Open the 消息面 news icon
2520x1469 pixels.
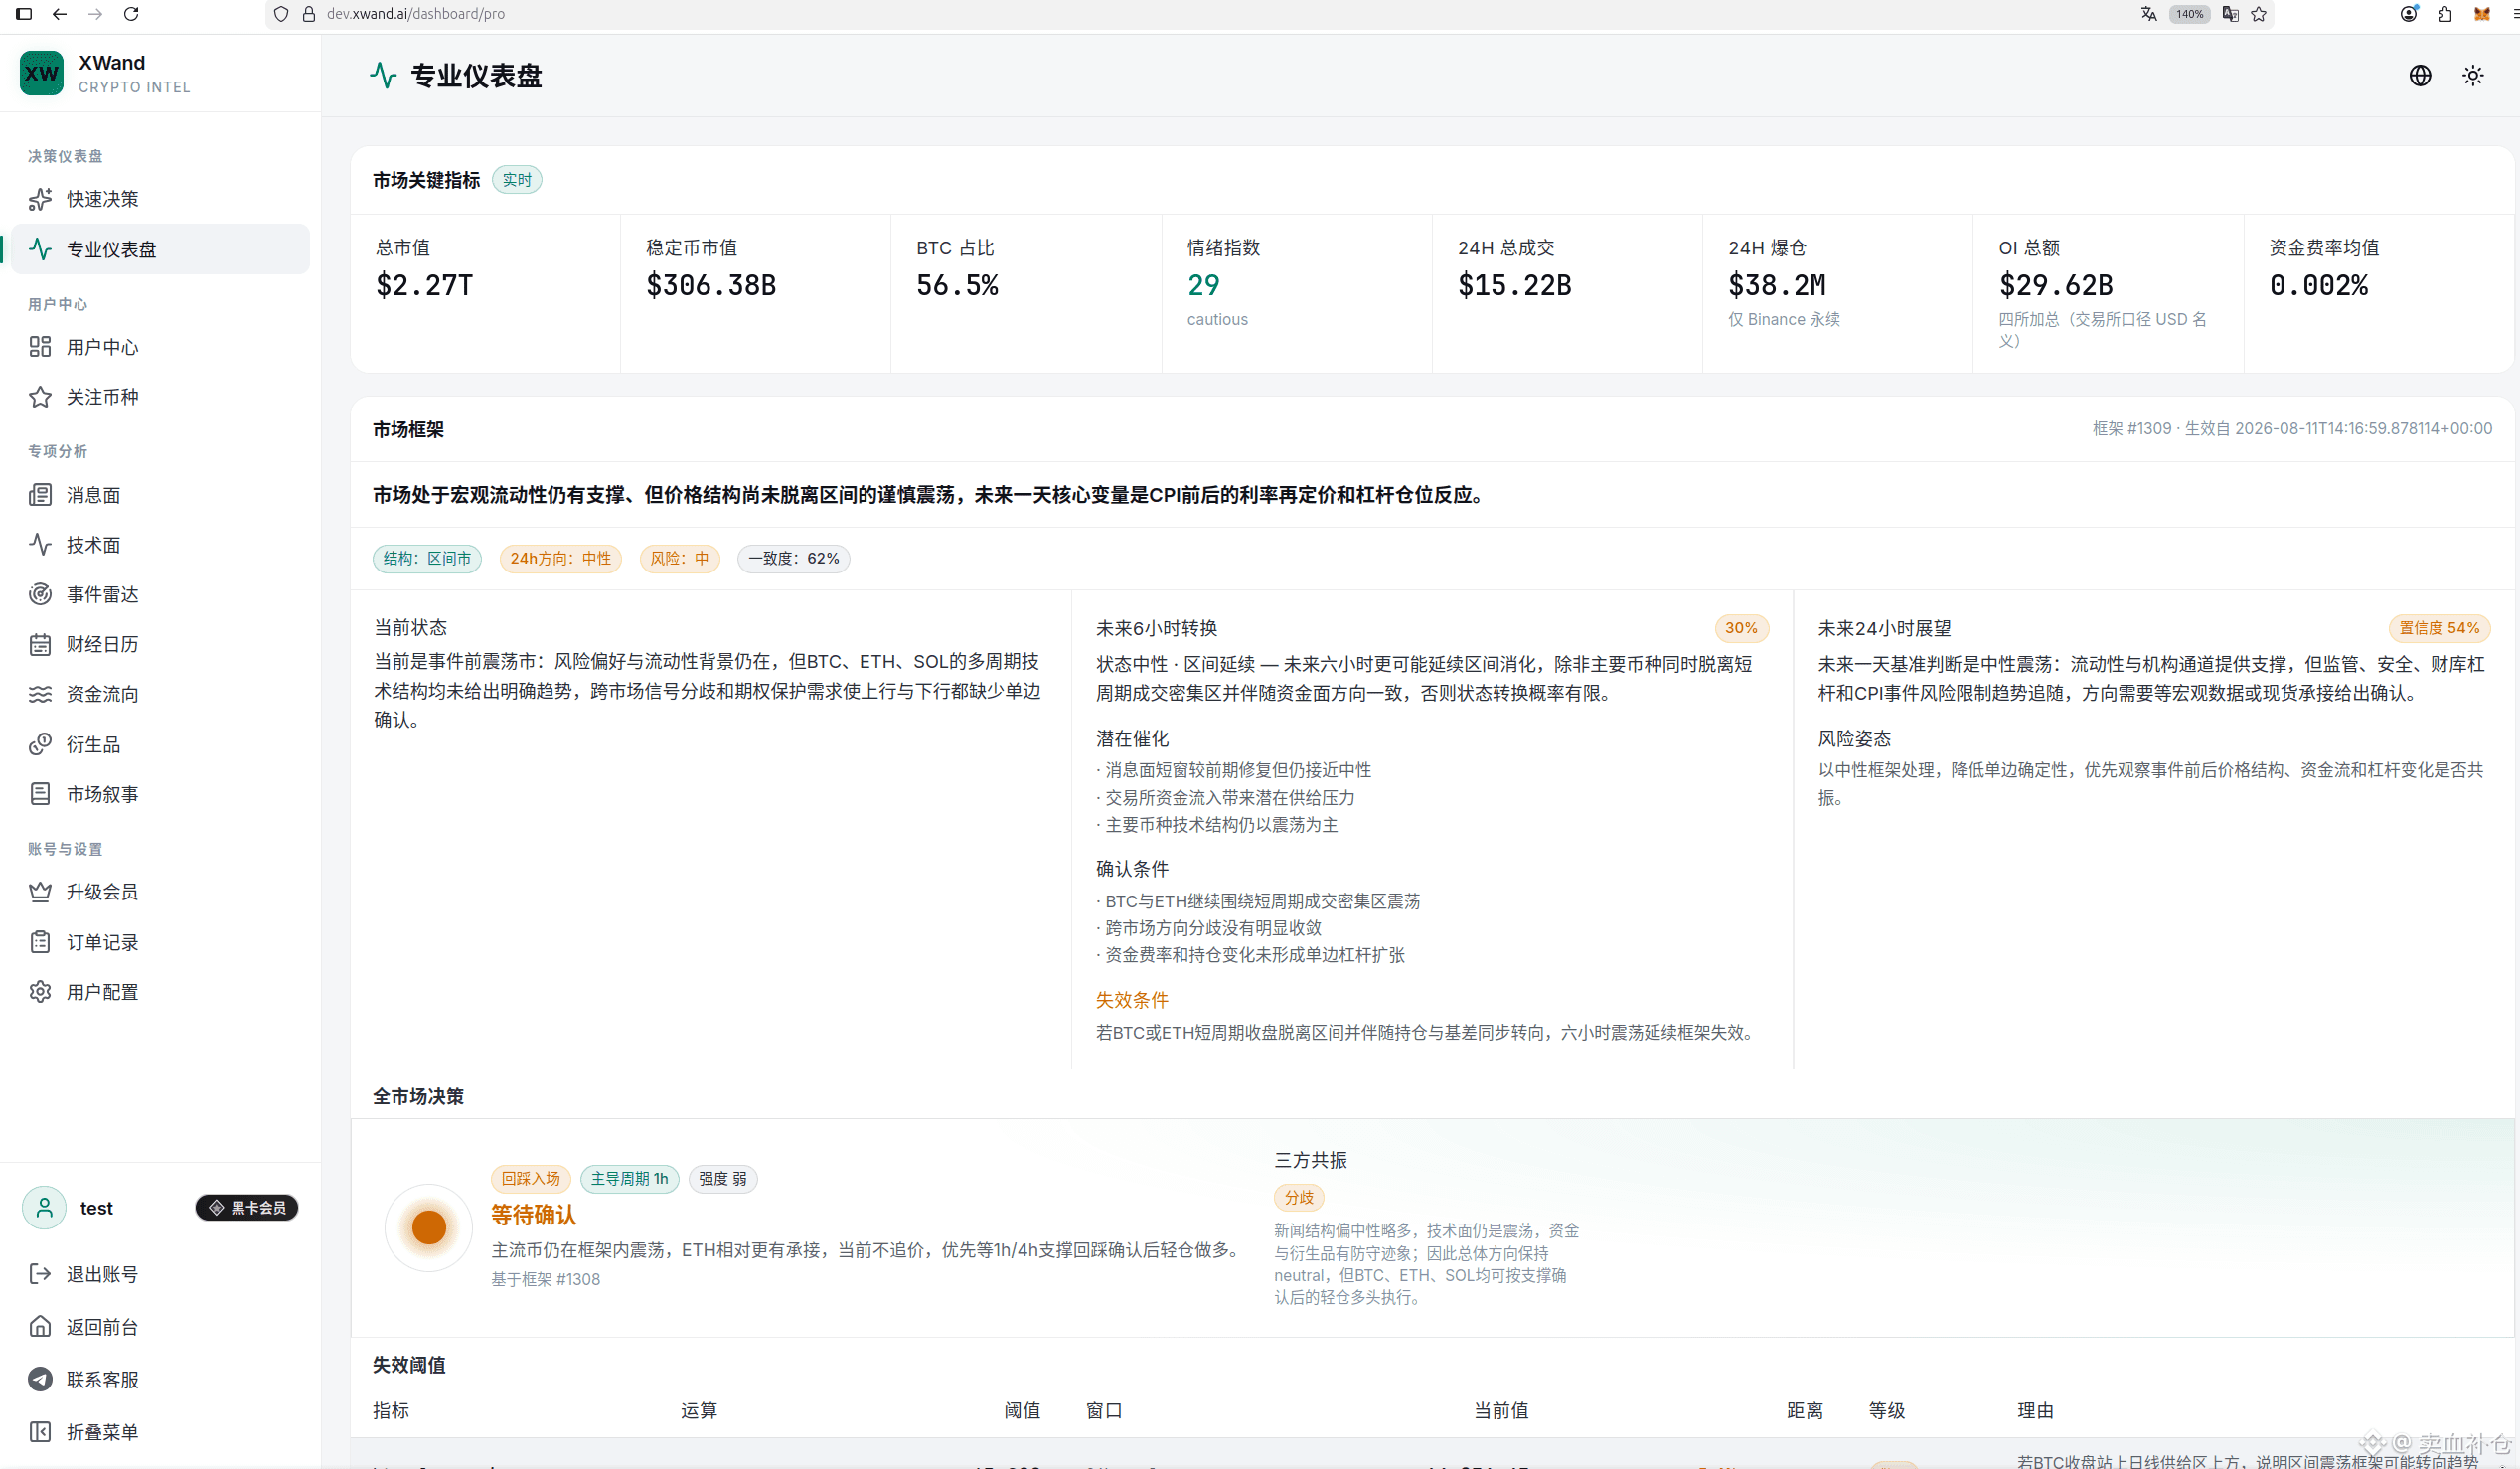[x=40, y=495]
